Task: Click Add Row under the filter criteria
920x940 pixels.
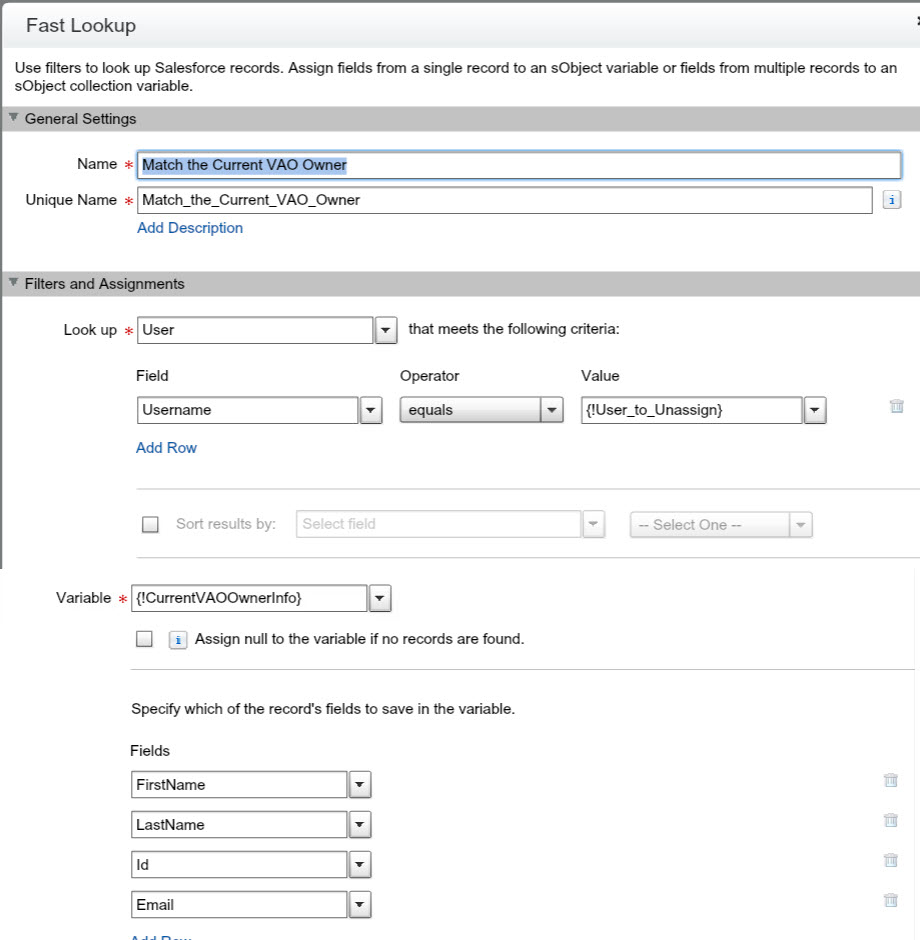Action: click(x=166, y=448)
